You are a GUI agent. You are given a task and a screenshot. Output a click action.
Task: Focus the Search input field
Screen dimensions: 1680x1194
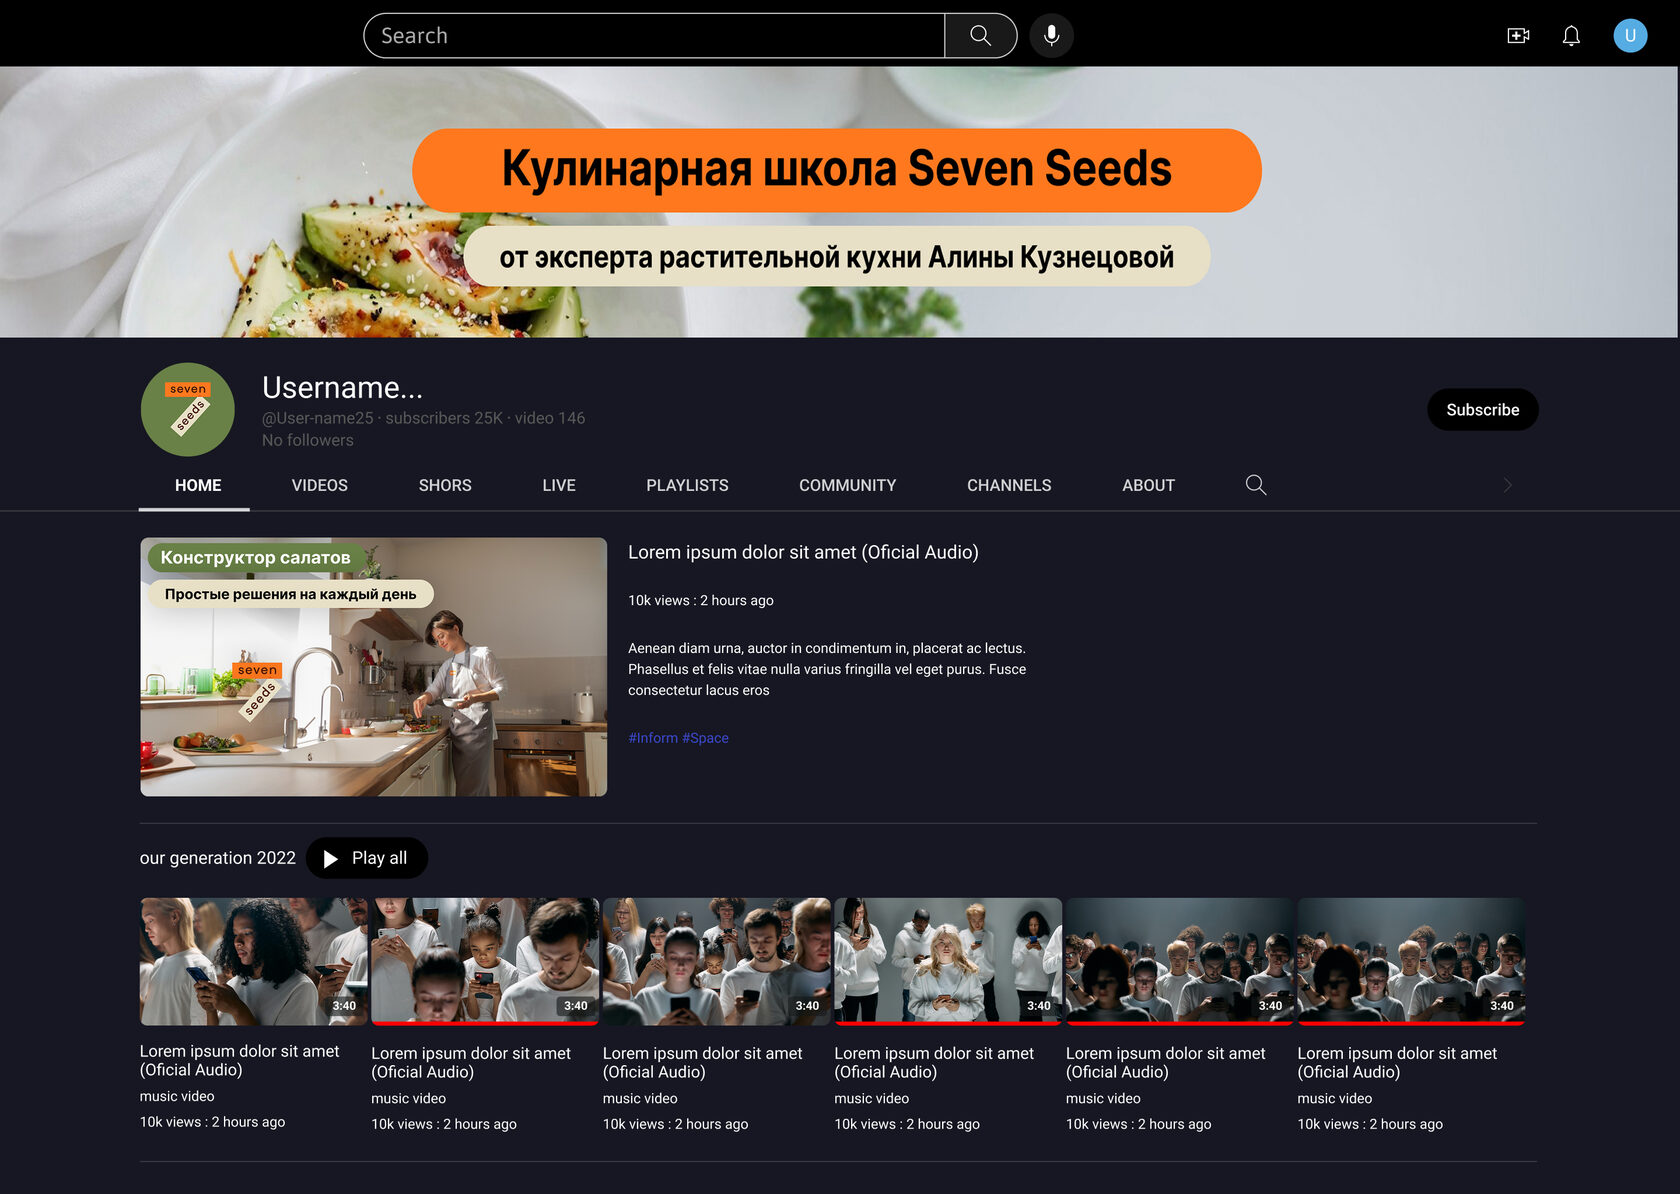pos(654,36)
